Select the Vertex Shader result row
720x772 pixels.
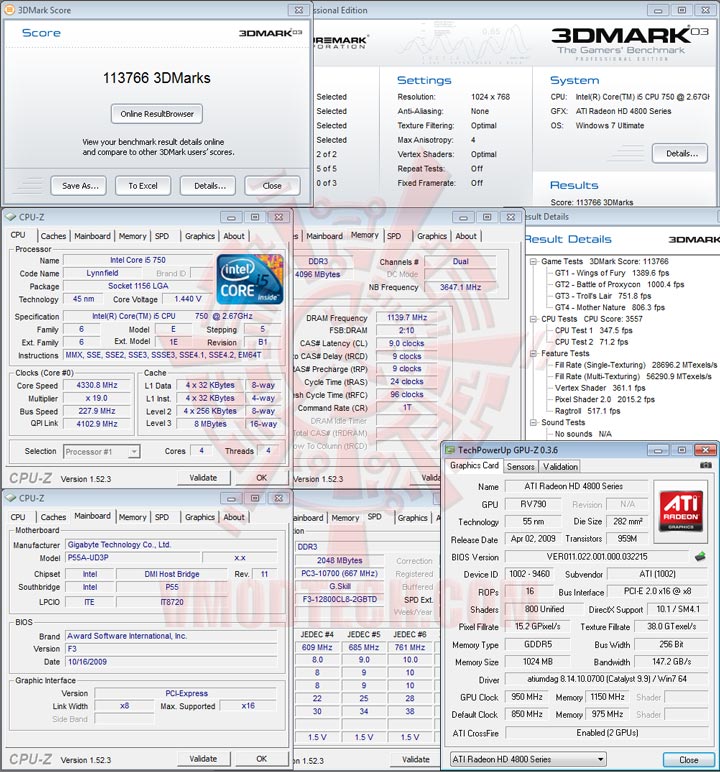(x=600, y=388)
